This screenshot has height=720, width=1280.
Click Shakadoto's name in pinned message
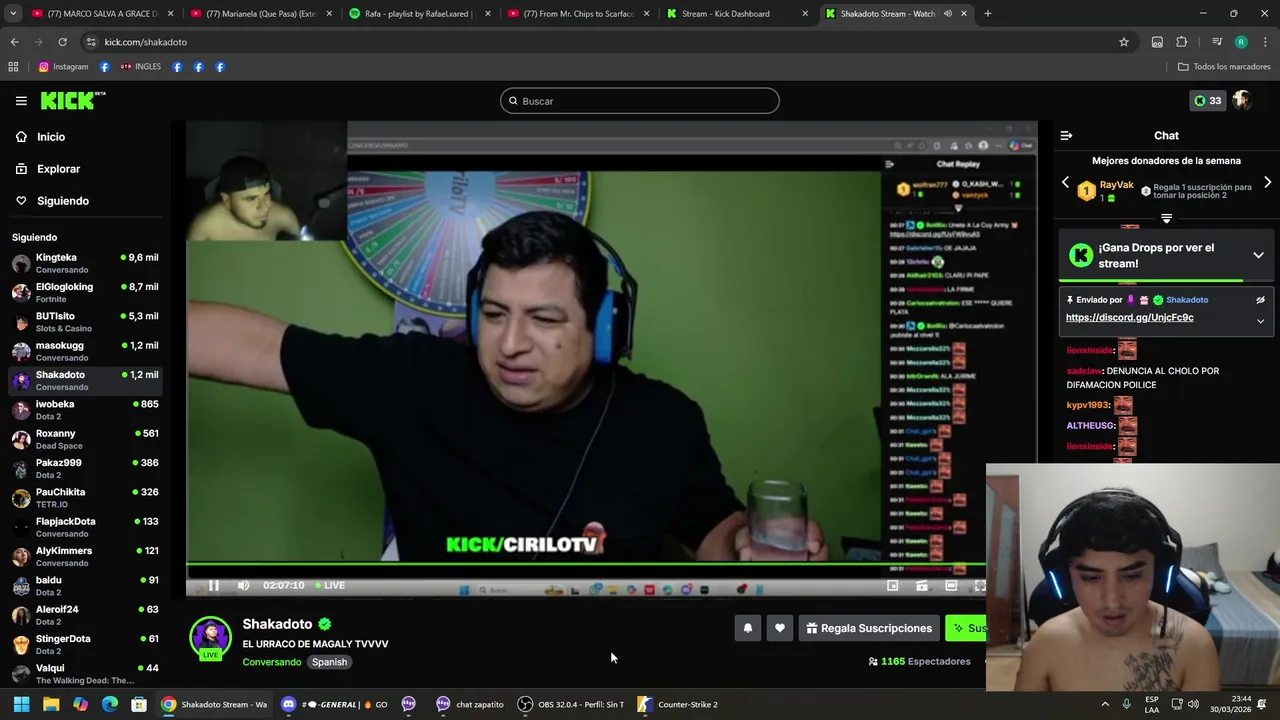(x=1187, y=300)
